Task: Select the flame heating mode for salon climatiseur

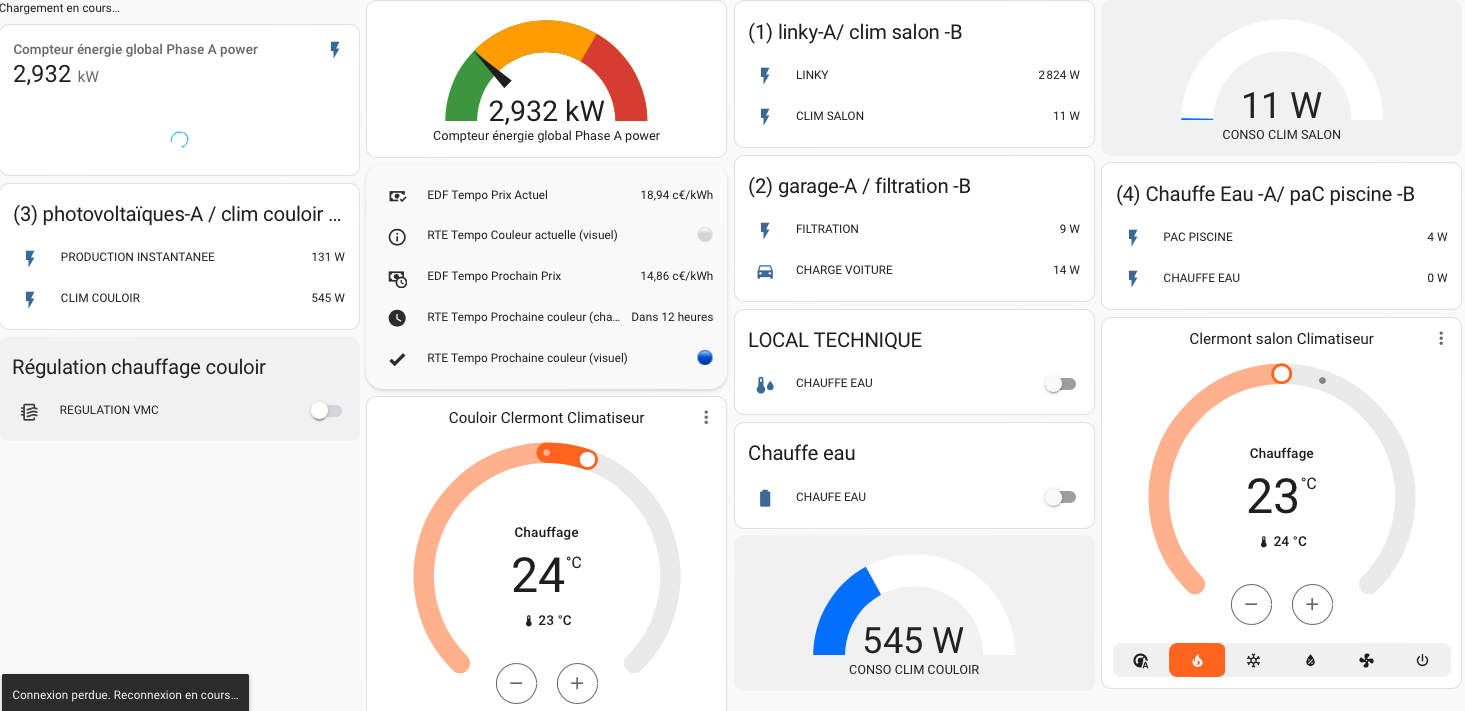Action: [x=1197, y=660]
